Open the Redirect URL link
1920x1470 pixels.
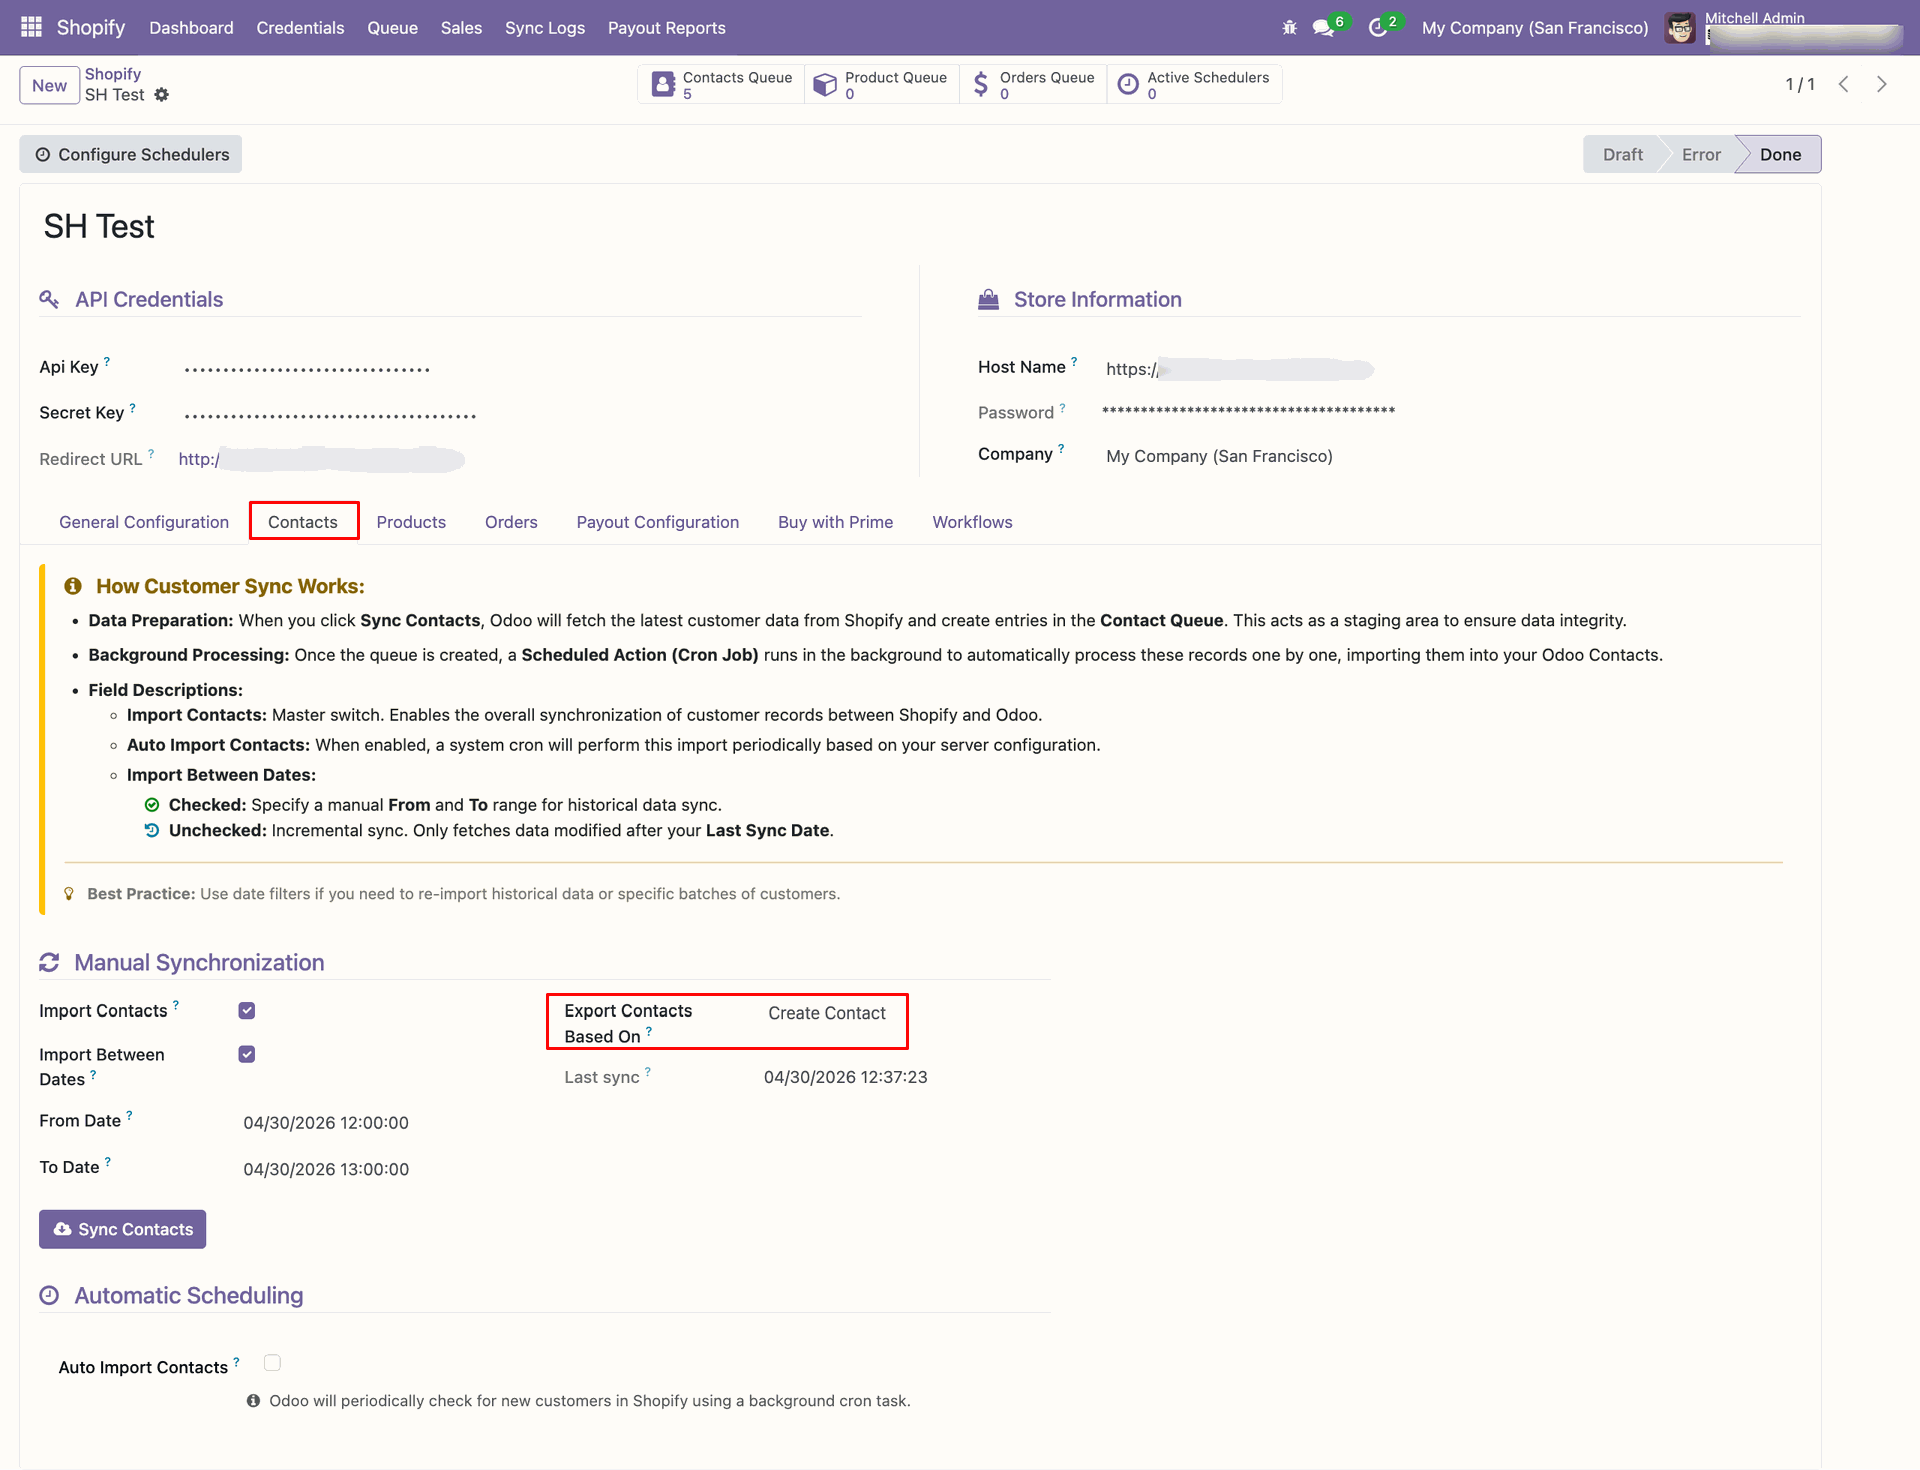(x=321, y=459)
